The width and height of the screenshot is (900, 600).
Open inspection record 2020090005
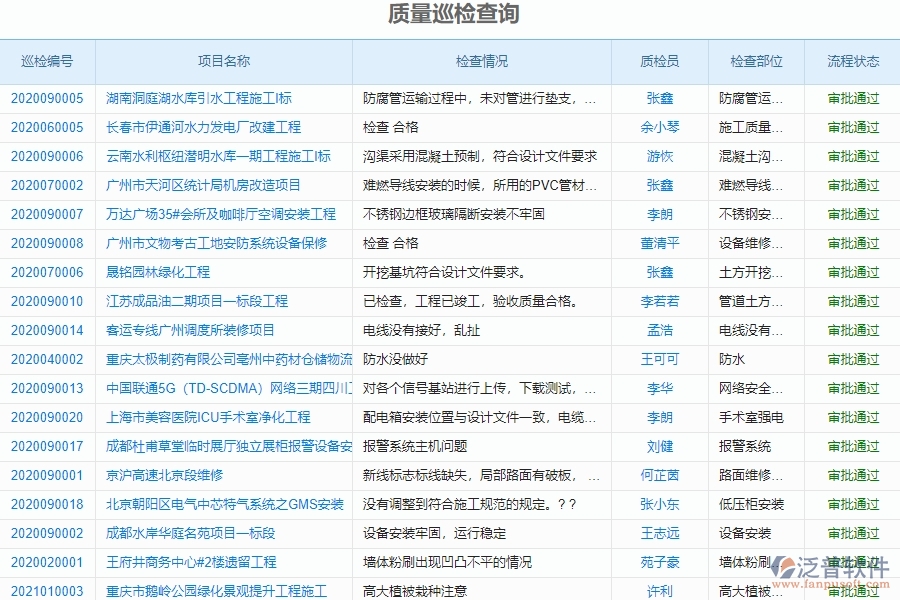point(46,98)
